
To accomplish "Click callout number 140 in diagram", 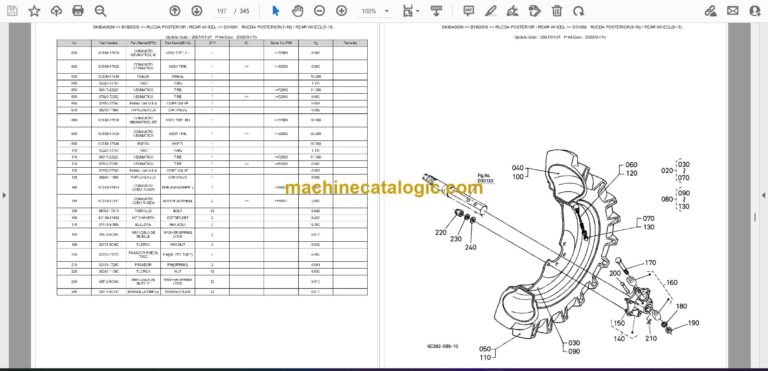I will pyautogui.click(x=621, y=338).
